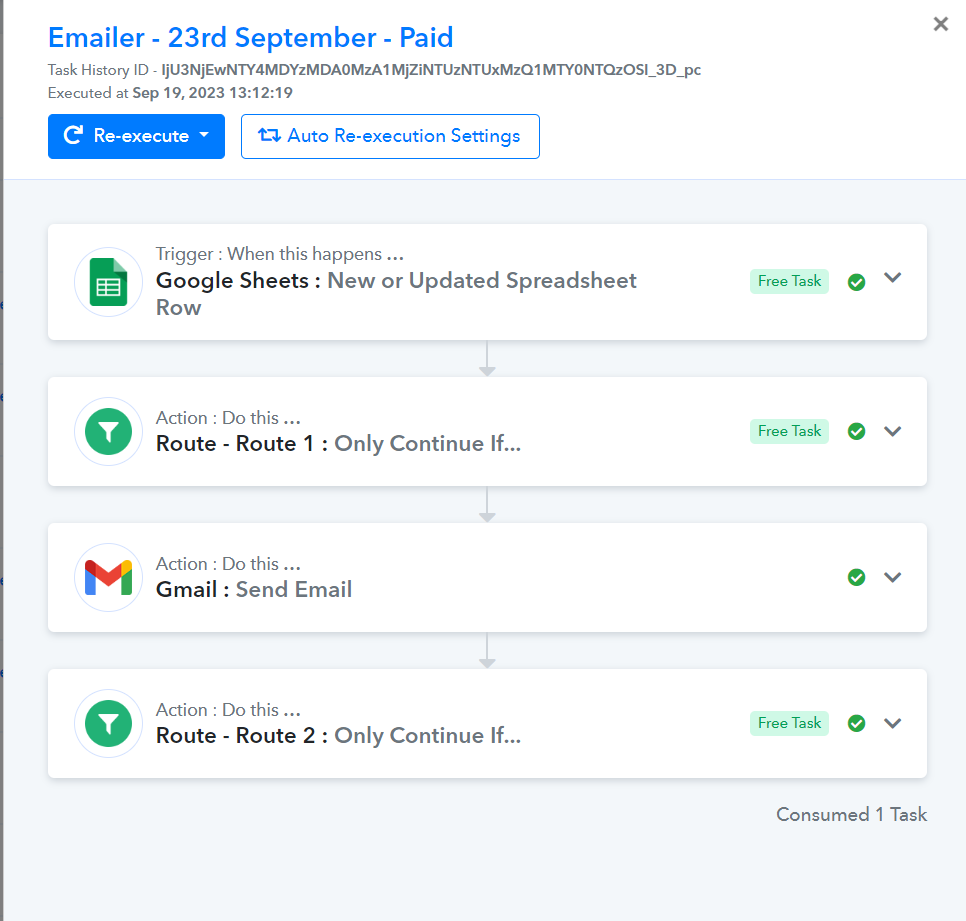Expand the Google Sheets trigger step details
Screen dimensions: 966x921
[x=893, y=278]
